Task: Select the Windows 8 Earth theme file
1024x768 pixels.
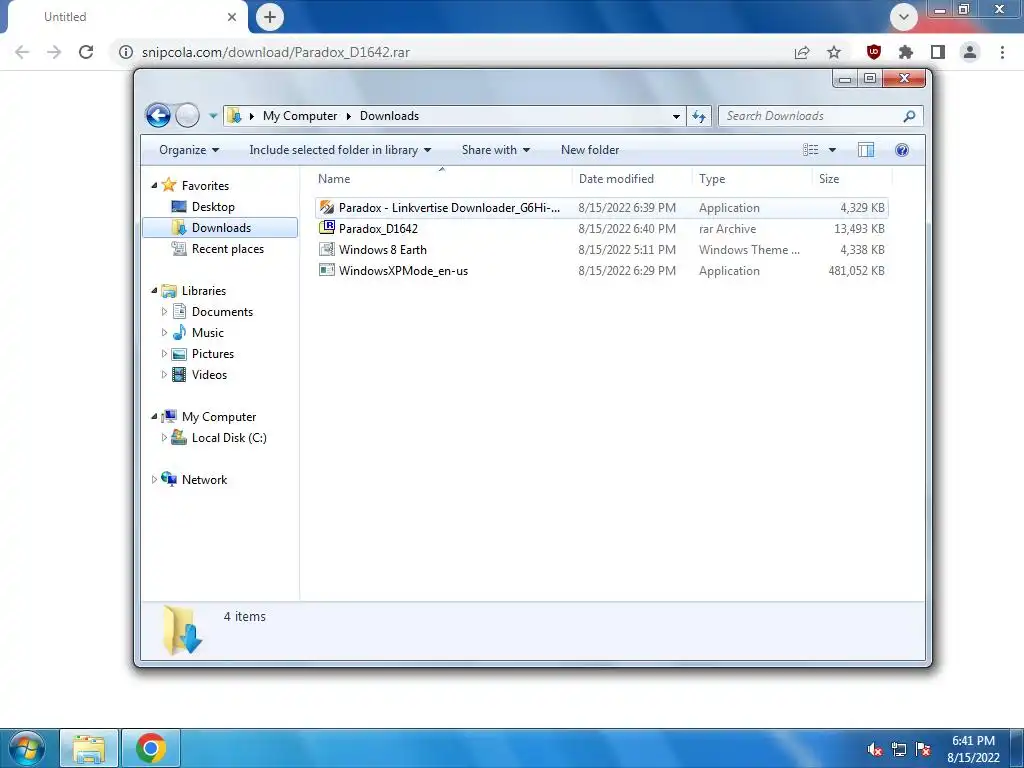Action: (601, 249)
